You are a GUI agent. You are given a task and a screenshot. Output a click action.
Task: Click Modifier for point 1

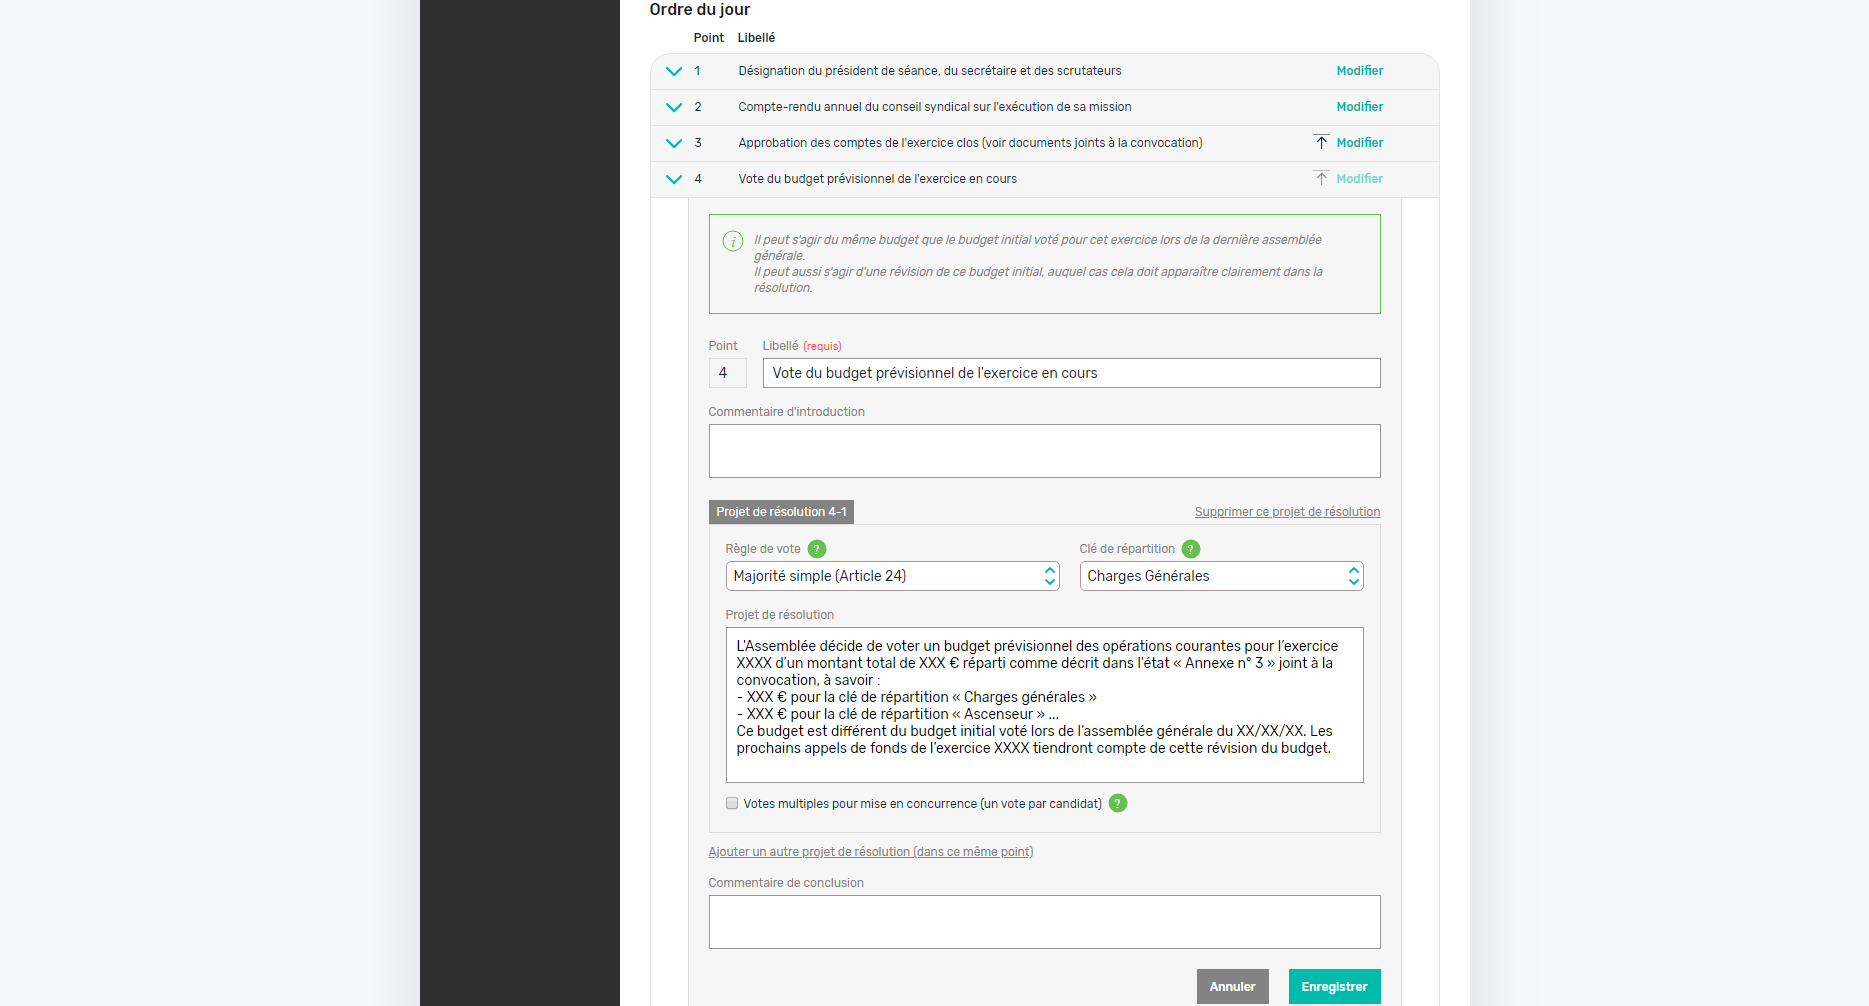1360,71
